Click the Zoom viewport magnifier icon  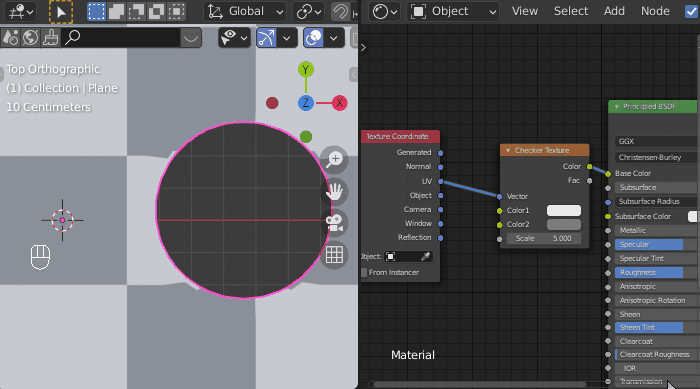[x=334, y=159]
